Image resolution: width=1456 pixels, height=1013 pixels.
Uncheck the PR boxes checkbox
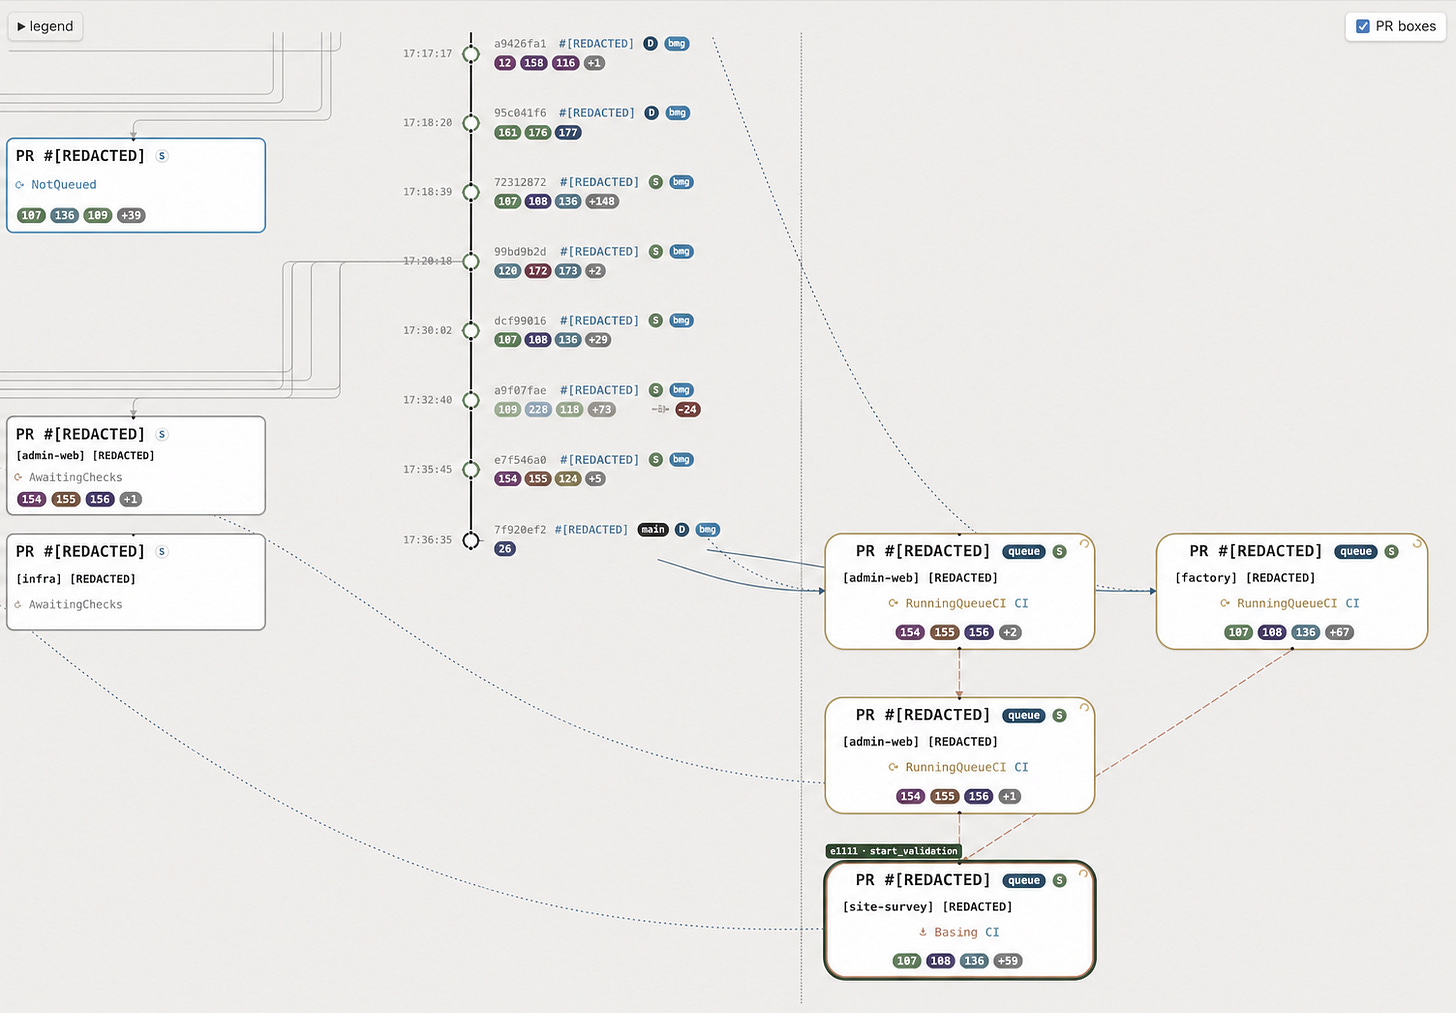1362,26
